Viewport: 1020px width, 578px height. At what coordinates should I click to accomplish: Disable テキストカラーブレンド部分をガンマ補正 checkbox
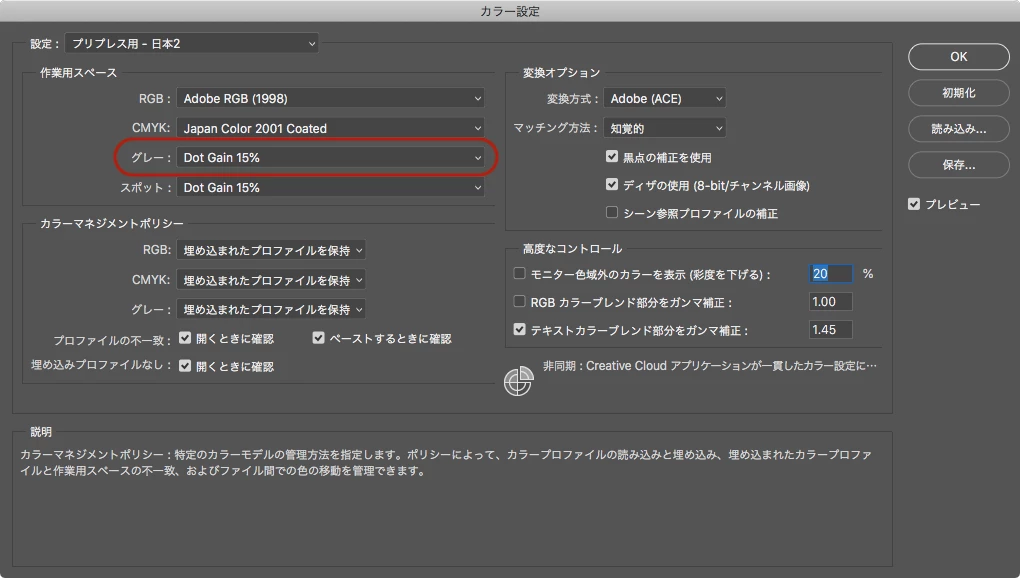(x=519, y=329)
